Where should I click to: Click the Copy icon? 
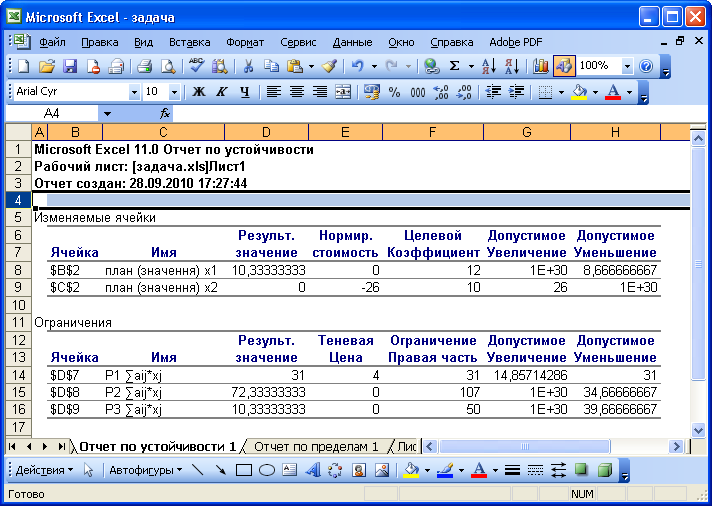tap(271, 66)
